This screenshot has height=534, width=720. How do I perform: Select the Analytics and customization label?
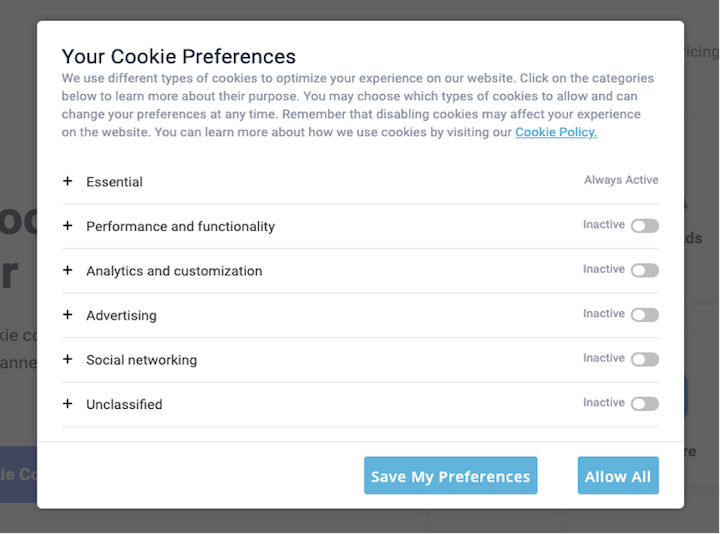[174, 271]
